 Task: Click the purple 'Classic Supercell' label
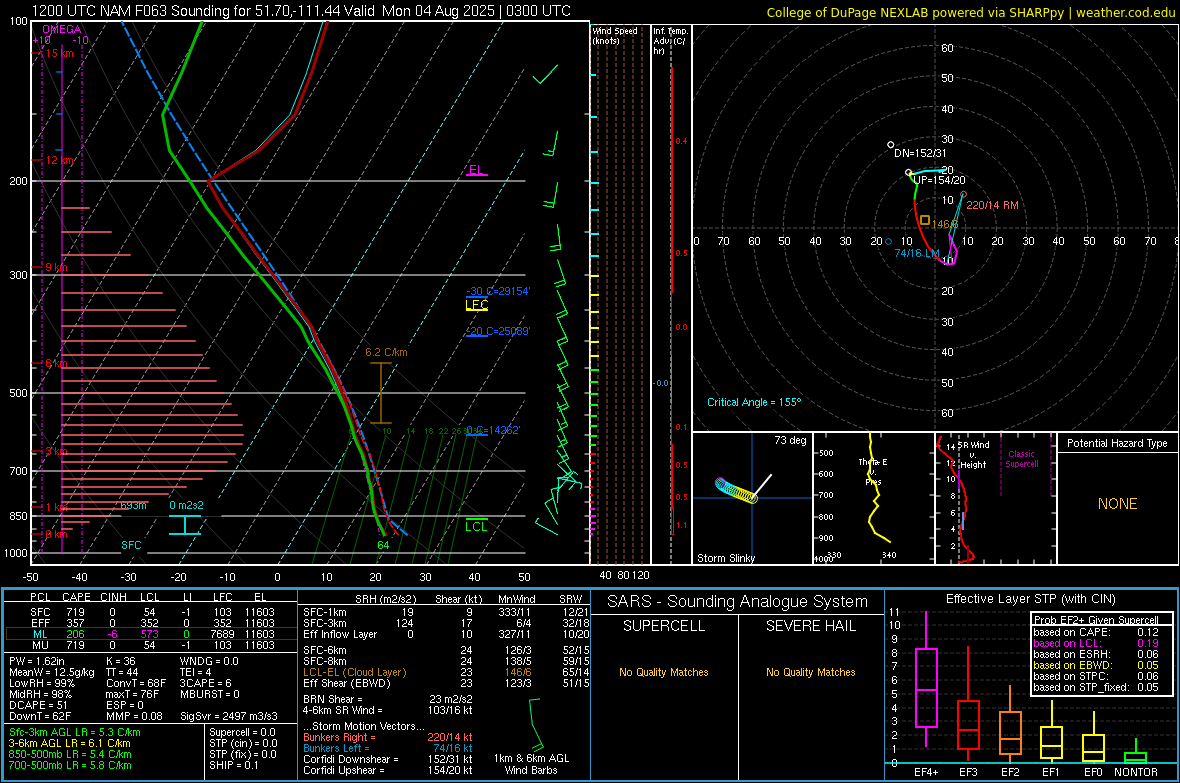point(1022,459)
